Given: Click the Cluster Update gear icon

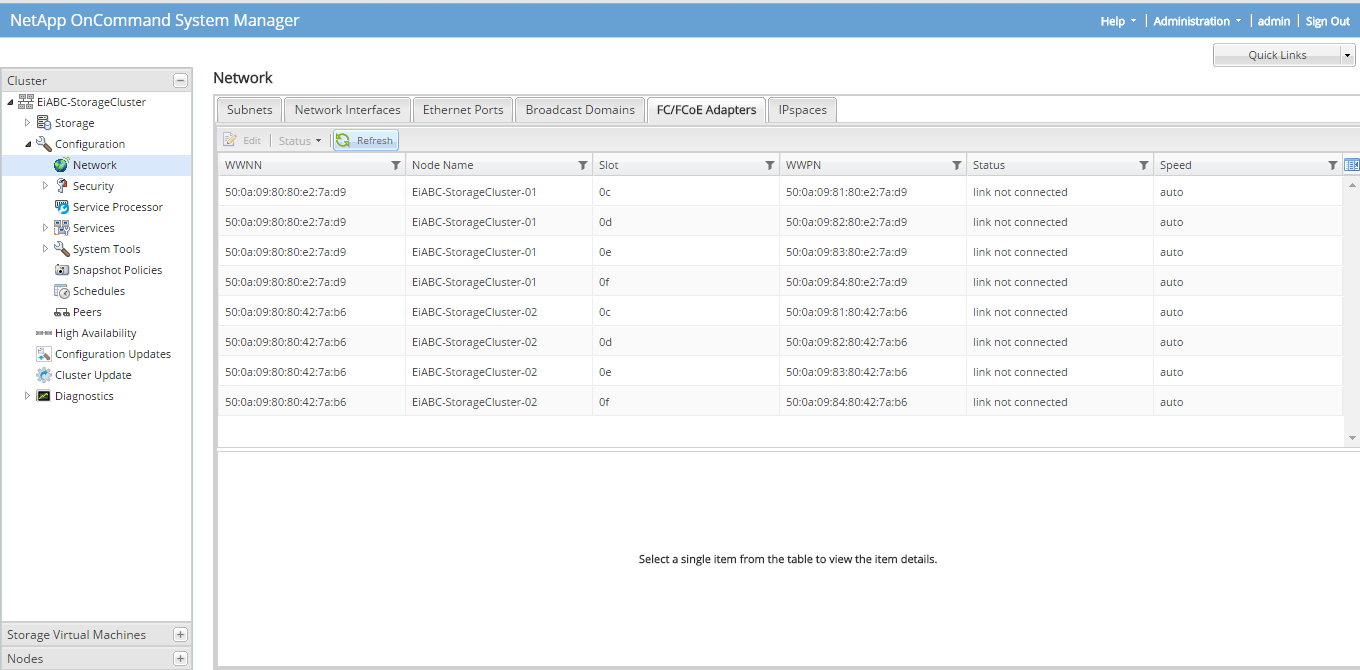Looking at the screenshot, I should click(x=44, y=375).
